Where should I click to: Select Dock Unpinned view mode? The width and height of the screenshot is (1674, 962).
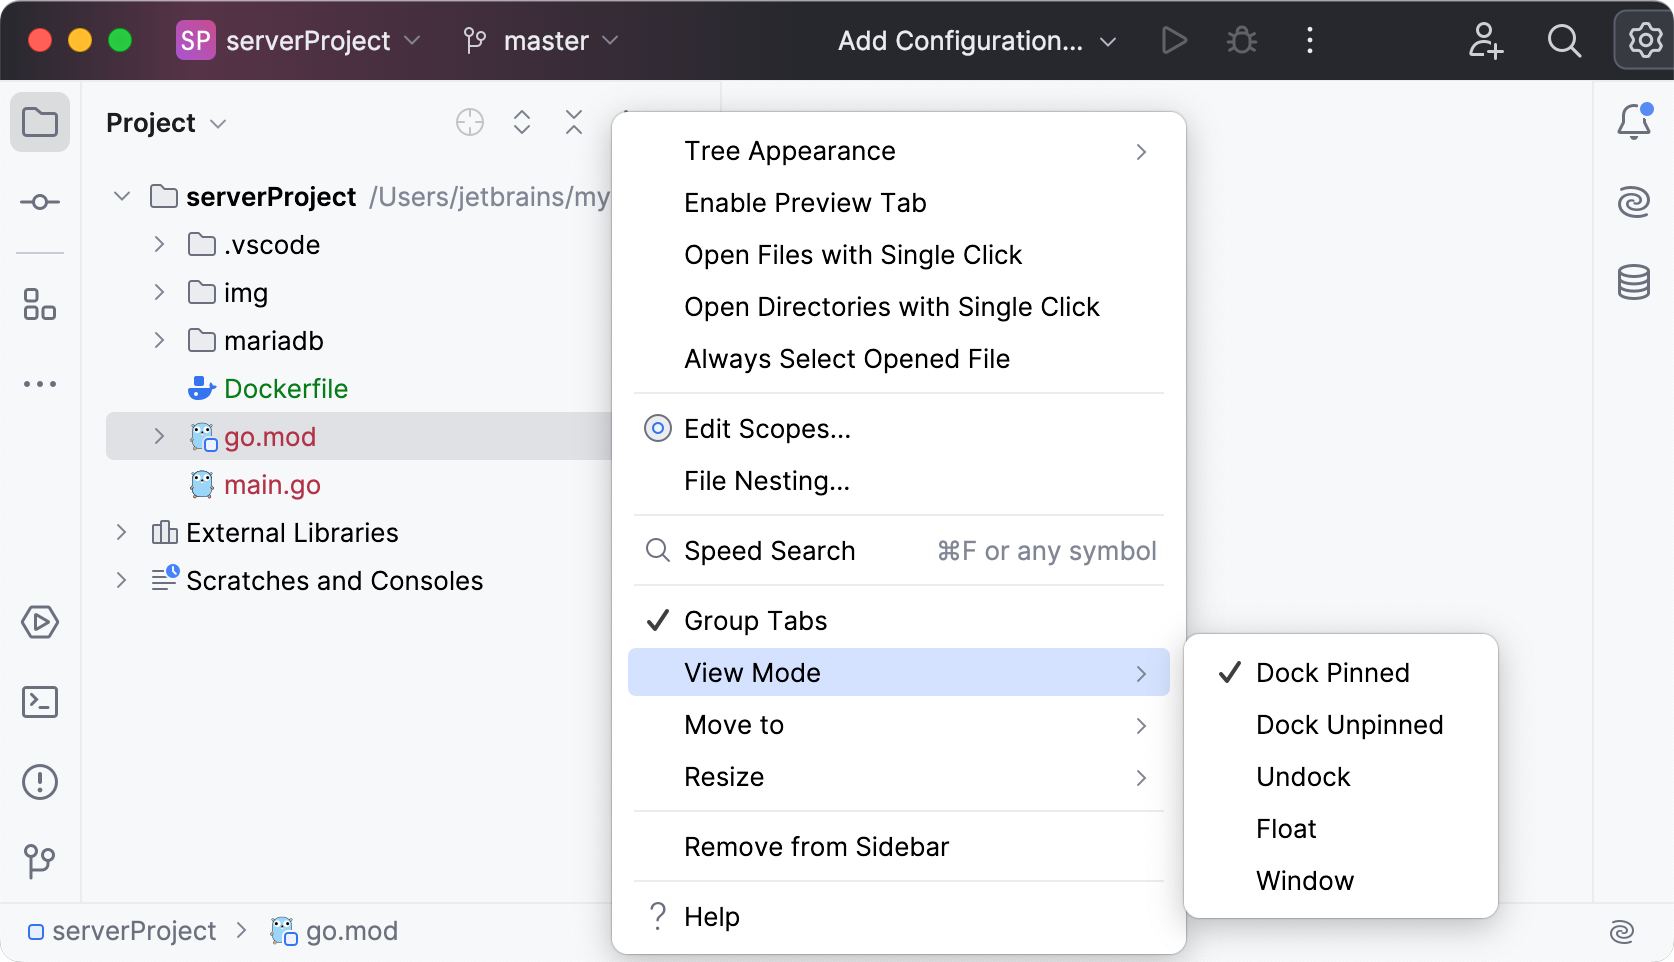click(1349, 724)
